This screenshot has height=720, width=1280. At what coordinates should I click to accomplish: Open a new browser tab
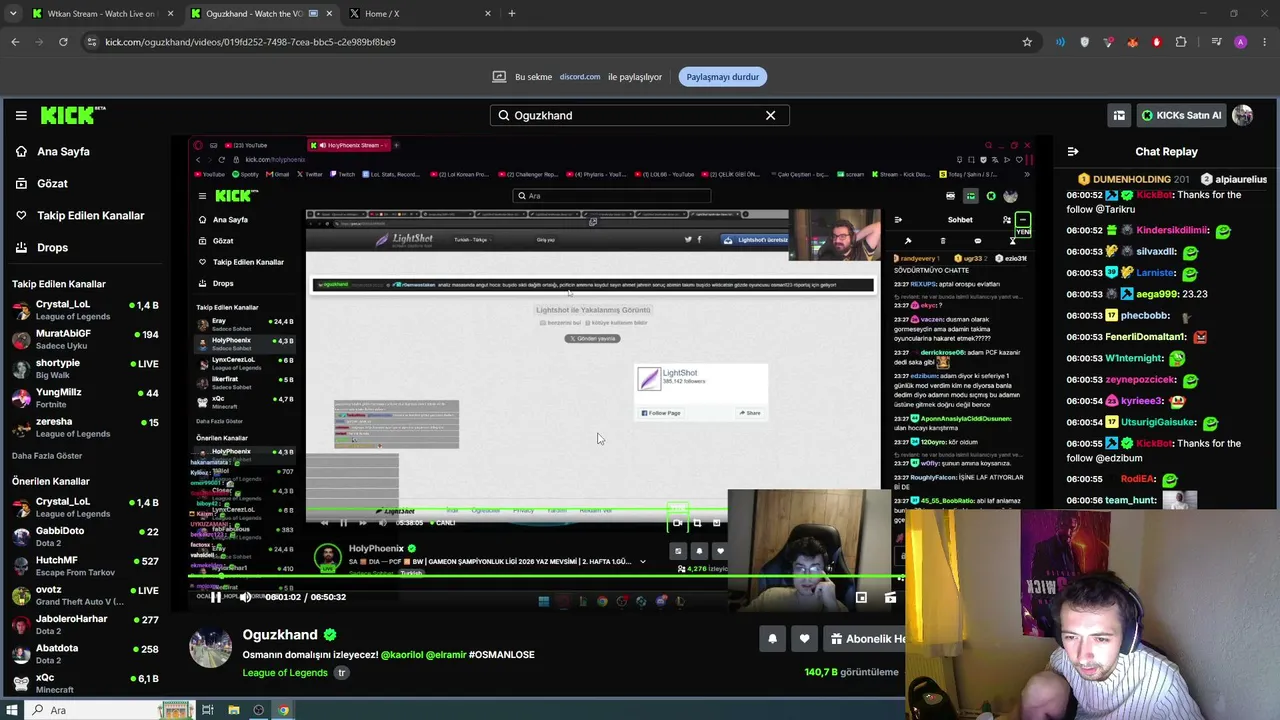coord(512,14)
